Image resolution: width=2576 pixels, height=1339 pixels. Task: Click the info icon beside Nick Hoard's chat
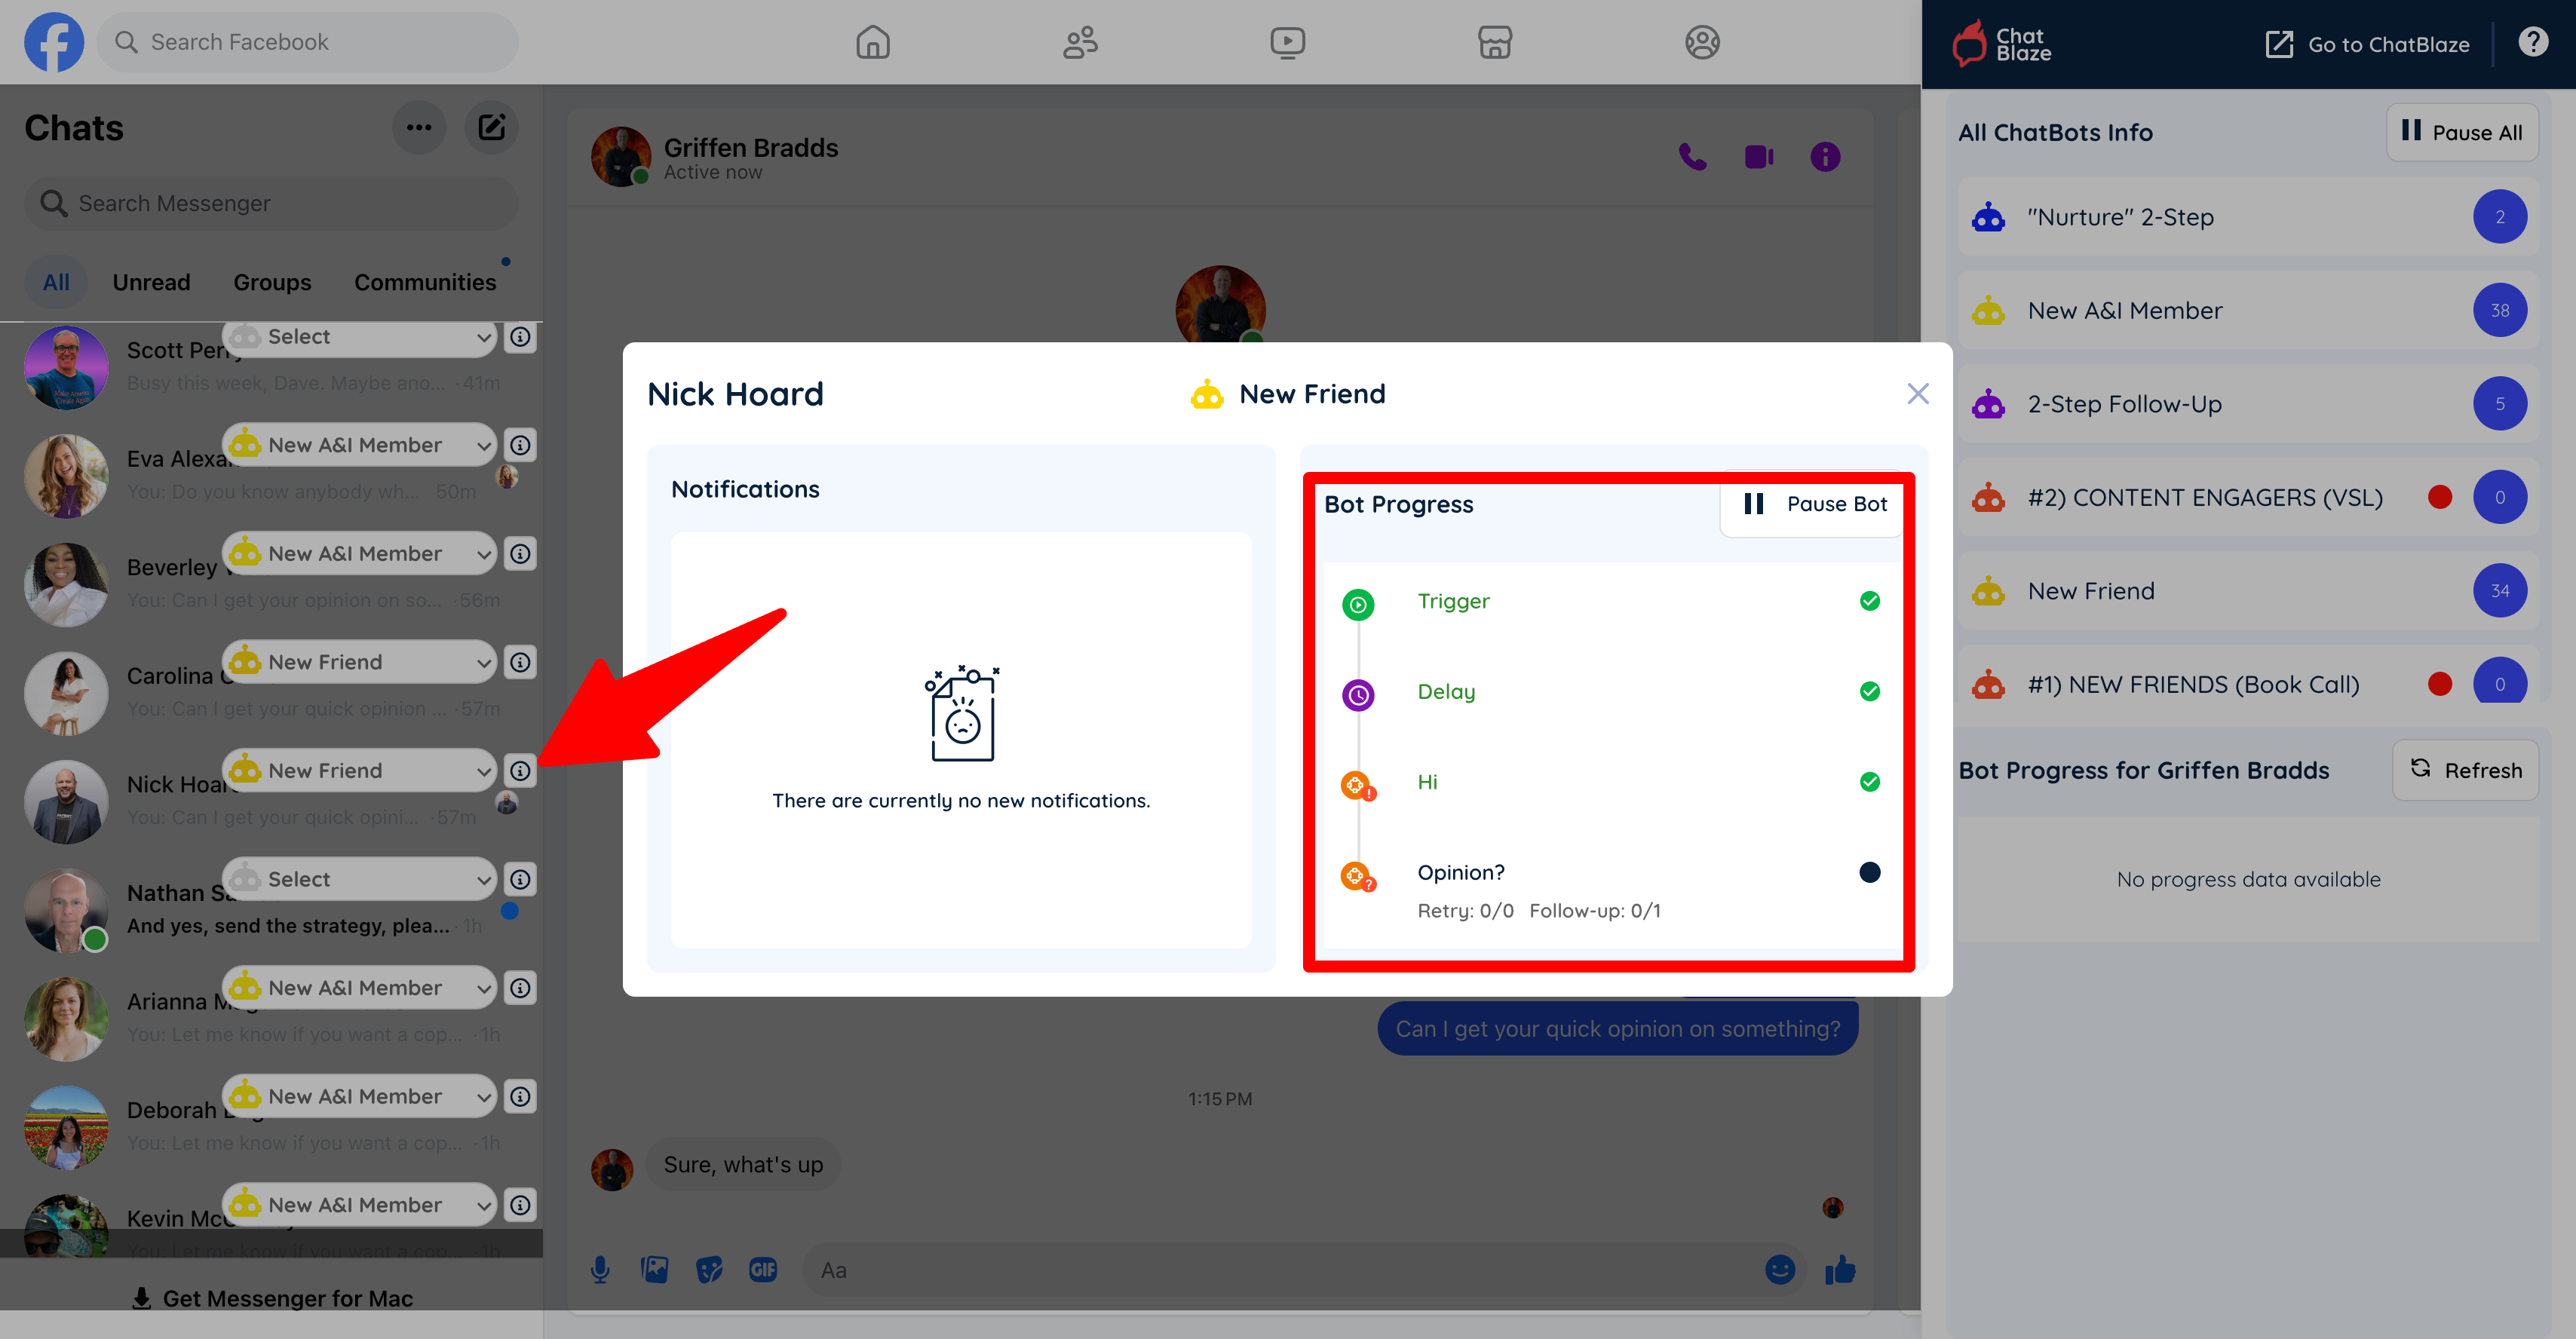tap(520, 770)
